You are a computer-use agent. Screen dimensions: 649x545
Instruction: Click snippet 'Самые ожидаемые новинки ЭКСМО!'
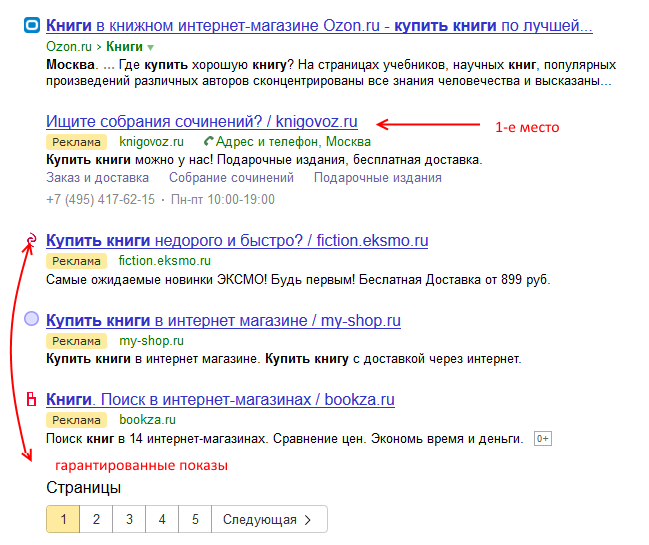point(298,280)
